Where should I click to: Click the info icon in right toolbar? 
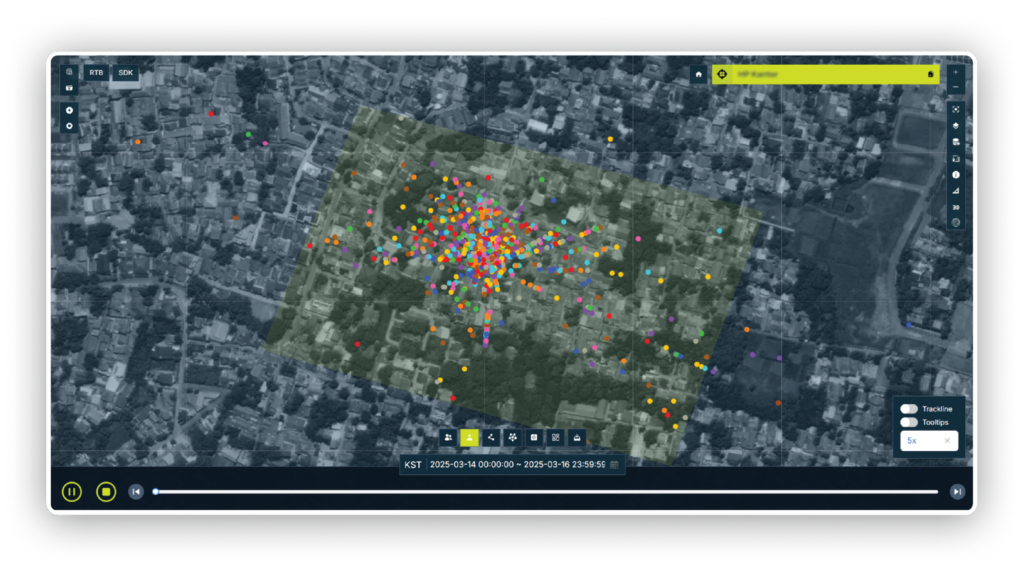coord(956,174)
